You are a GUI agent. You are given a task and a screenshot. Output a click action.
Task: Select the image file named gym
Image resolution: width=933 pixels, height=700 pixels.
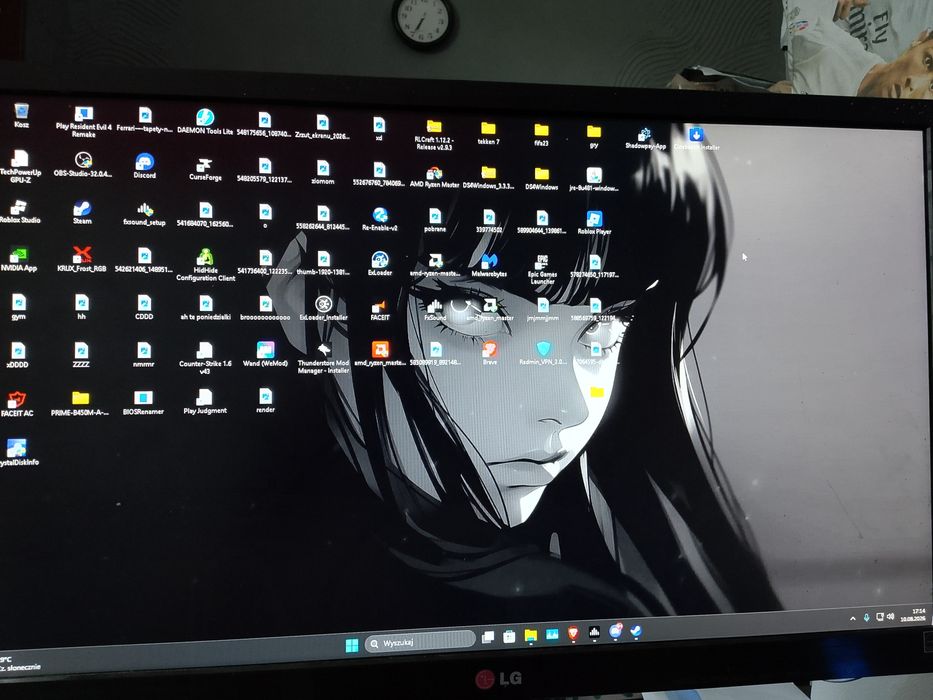point(18,307)
